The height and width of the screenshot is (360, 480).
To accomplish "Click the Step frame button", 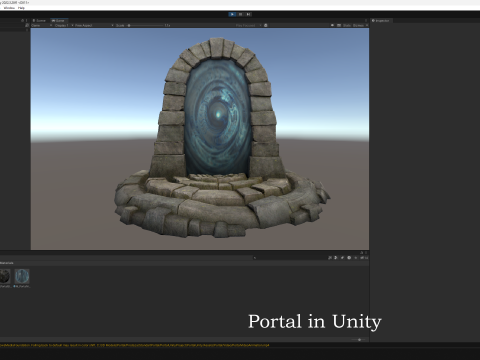I will (x=248, y=14).
